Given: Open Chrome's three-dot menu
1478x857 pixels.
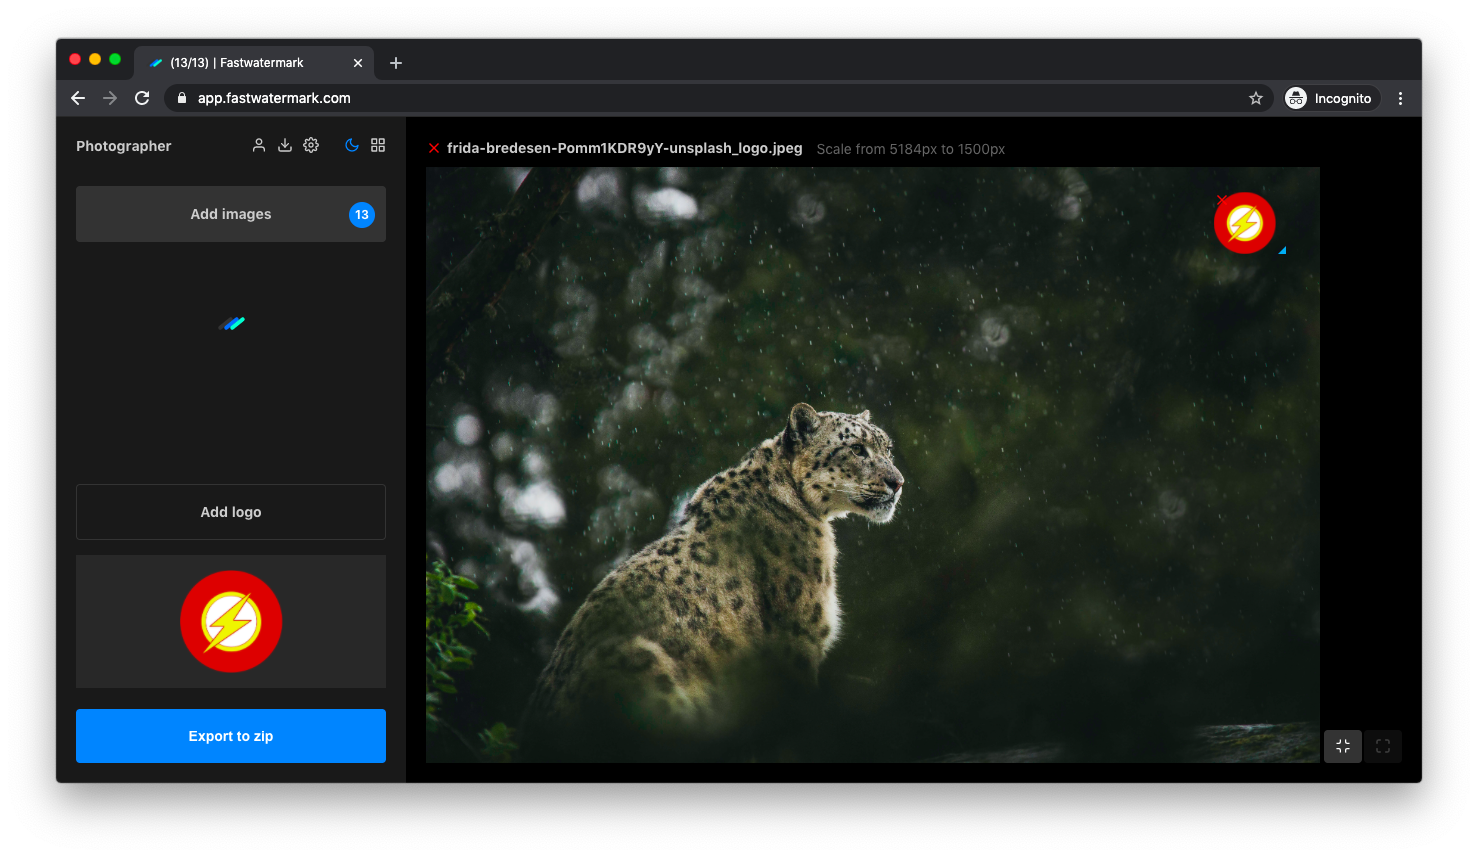Looking at the screenshot, I should pyautogui.click(x=1400, y=98).
